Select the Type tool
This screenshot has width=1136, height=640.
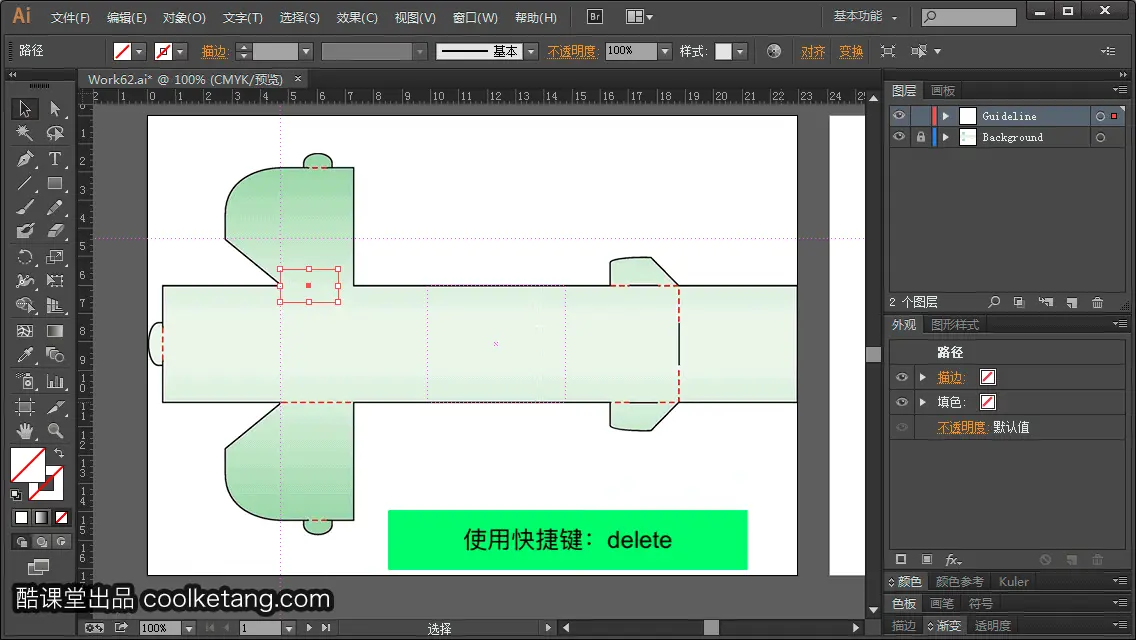click(x=55, y=158)
